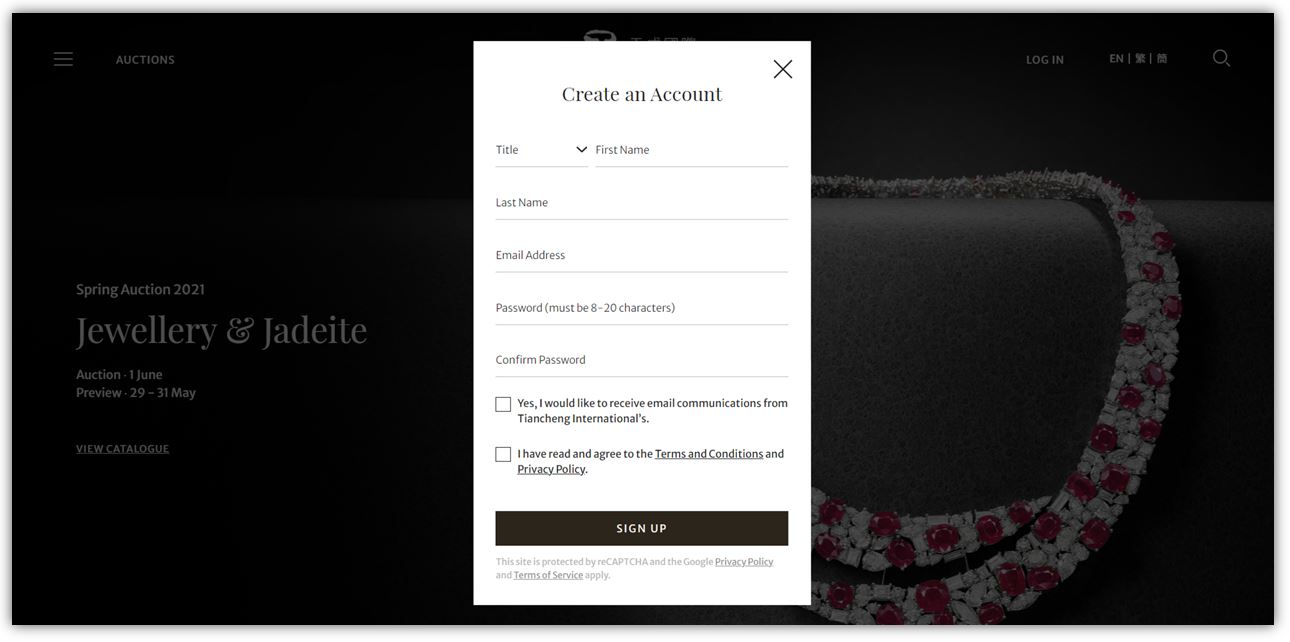This screenshot has width=1290, height=642.
Task: Focus the First Name field
Action: [x=692, y=150]
